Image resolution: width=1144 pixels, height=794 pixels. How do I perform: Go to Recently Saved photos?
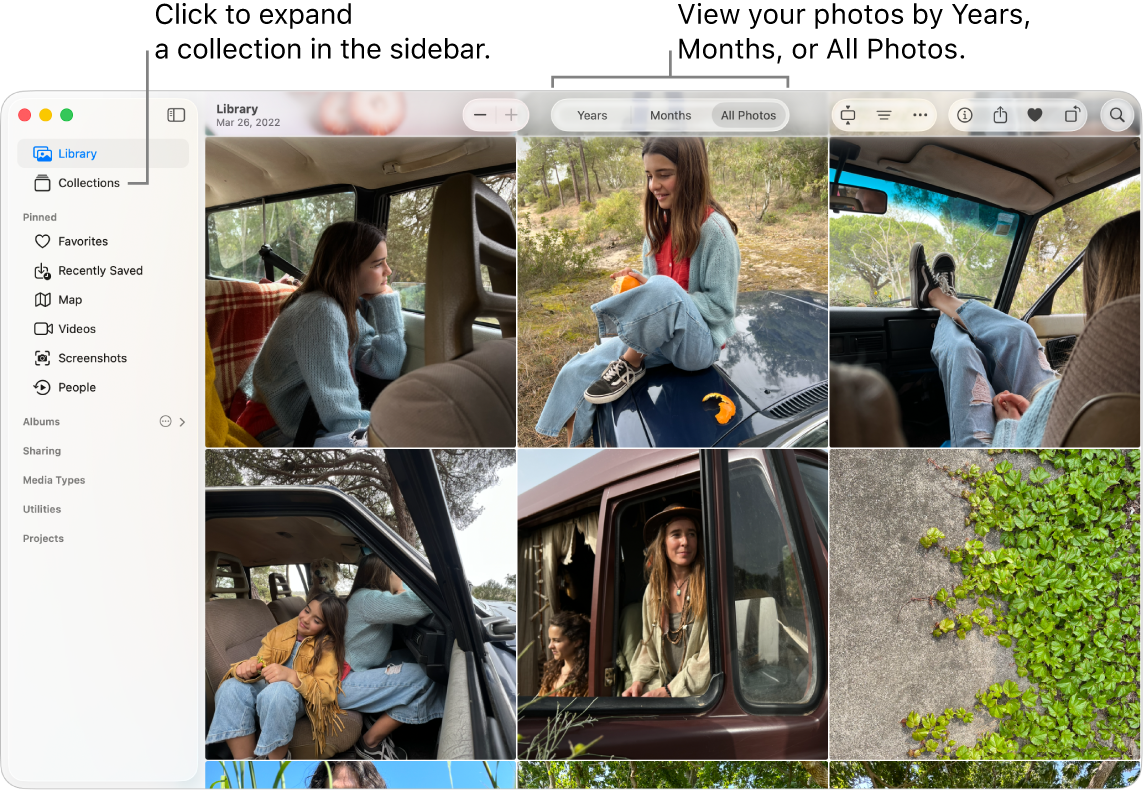click(x=100, y=270)
